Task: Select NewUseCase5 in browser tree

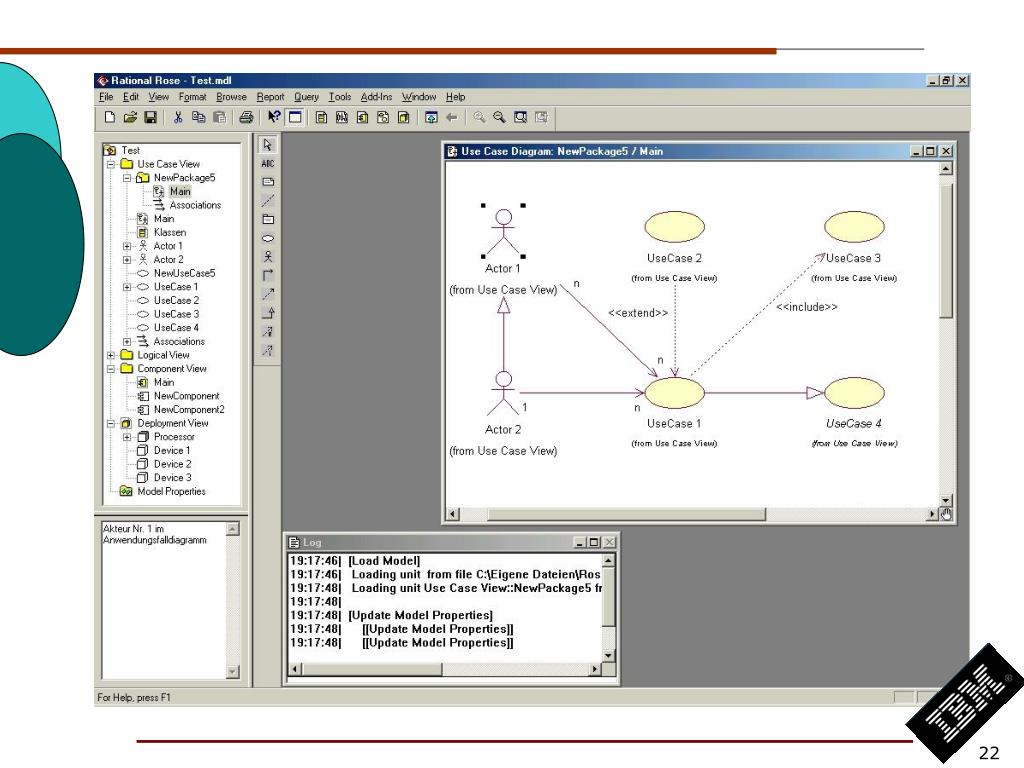Action: 184,273
